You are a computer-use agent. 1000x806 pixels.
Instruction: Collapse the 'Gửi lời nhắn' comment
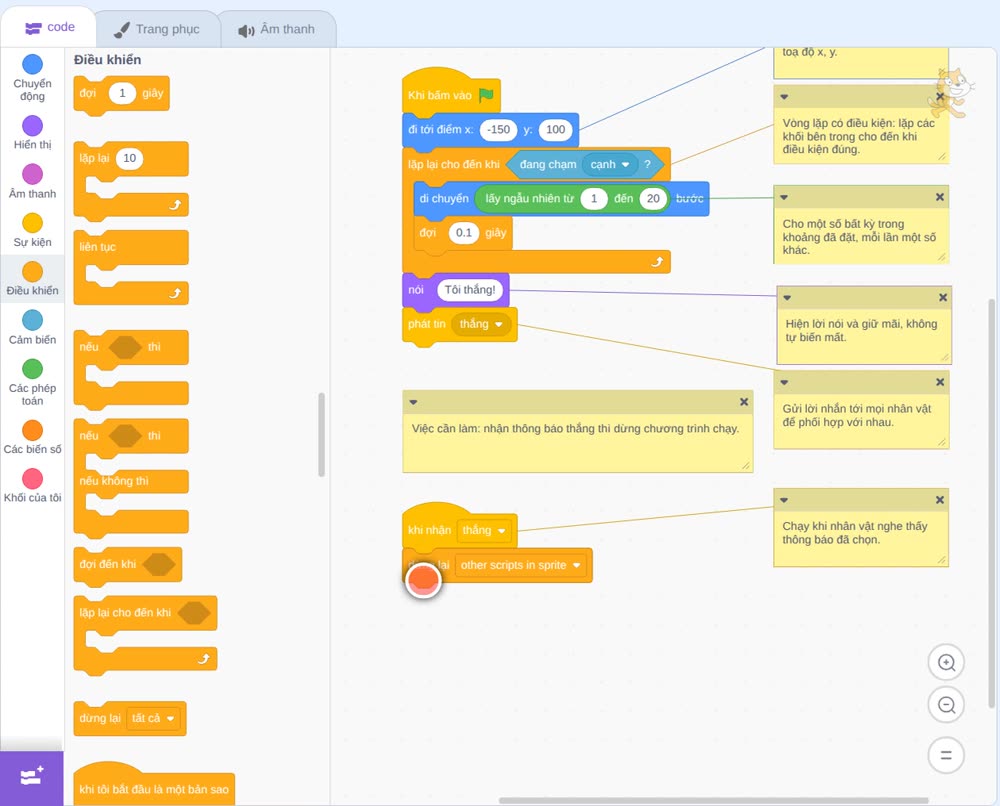click(784, 382)
